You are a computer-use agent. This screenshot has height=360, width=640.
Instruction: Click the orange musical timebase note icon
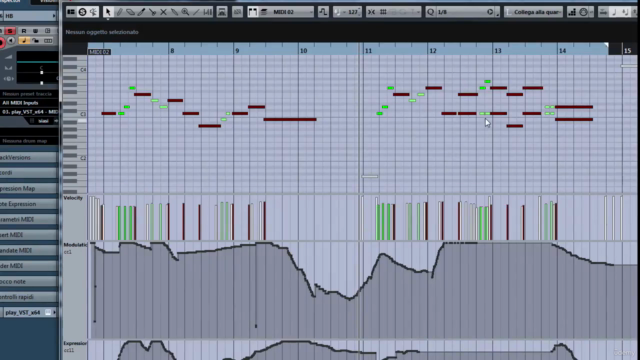24,41
